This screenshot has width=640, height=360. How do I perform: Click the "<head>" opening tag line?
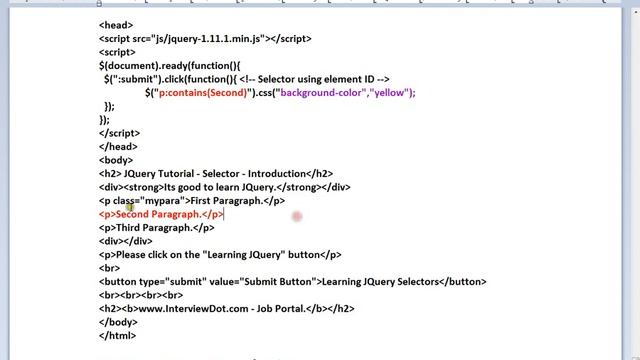(116, 25)
